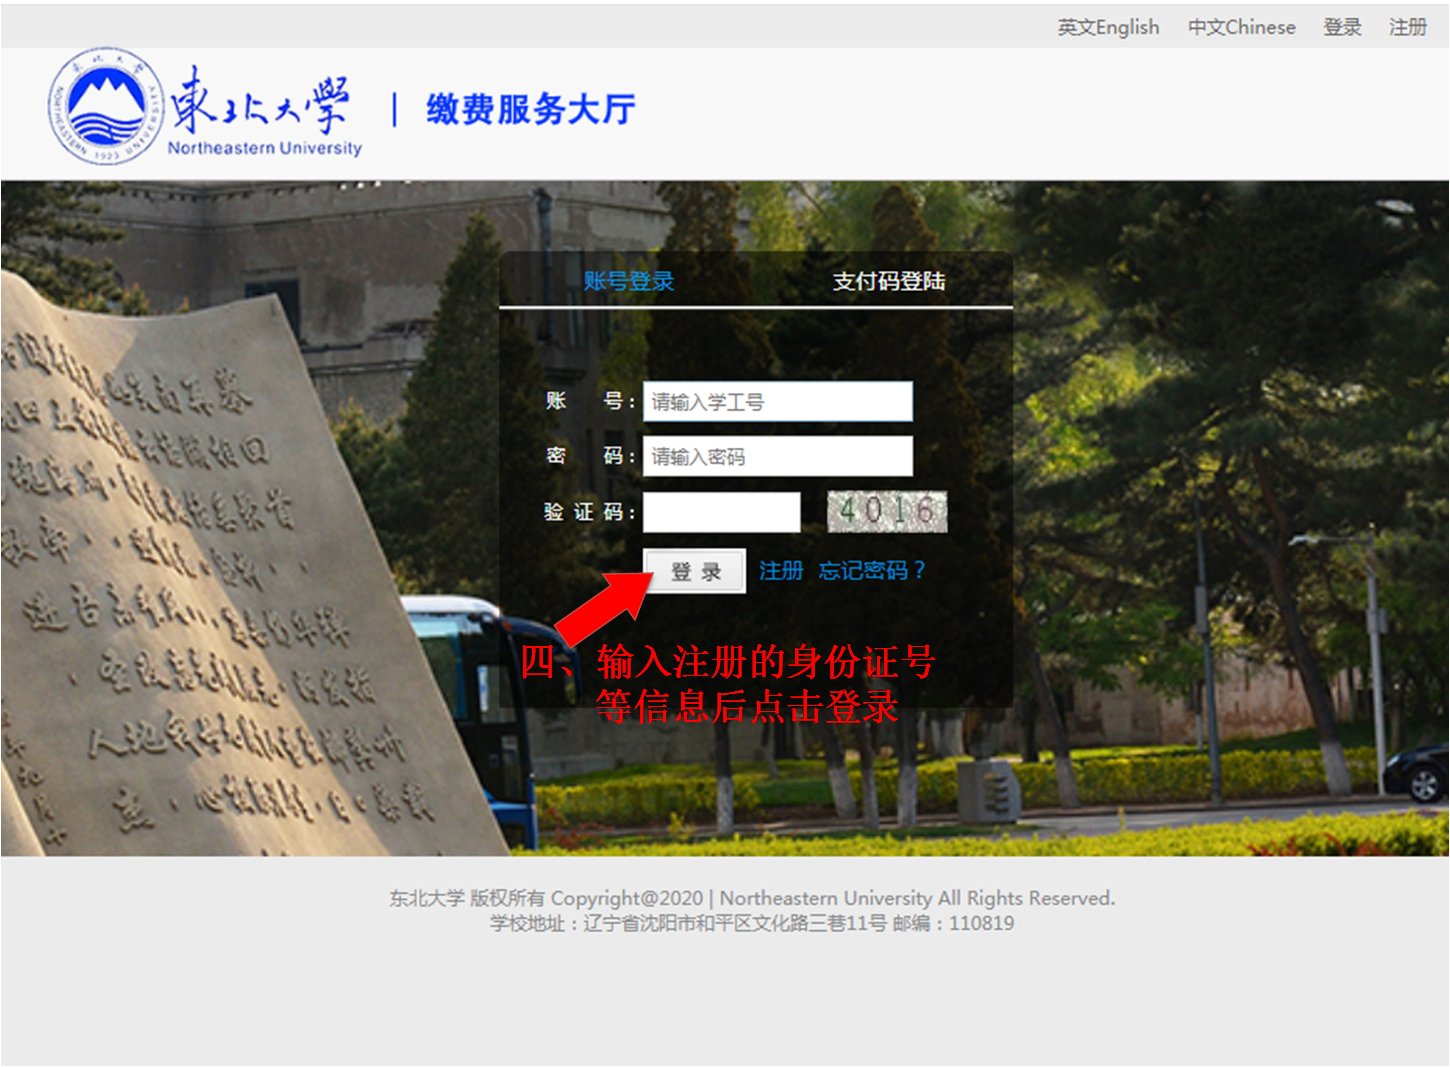Focus the 账号 student ID input field
The height and width of the screenshot is (1067, 1450).
click(x=777, y=402)
